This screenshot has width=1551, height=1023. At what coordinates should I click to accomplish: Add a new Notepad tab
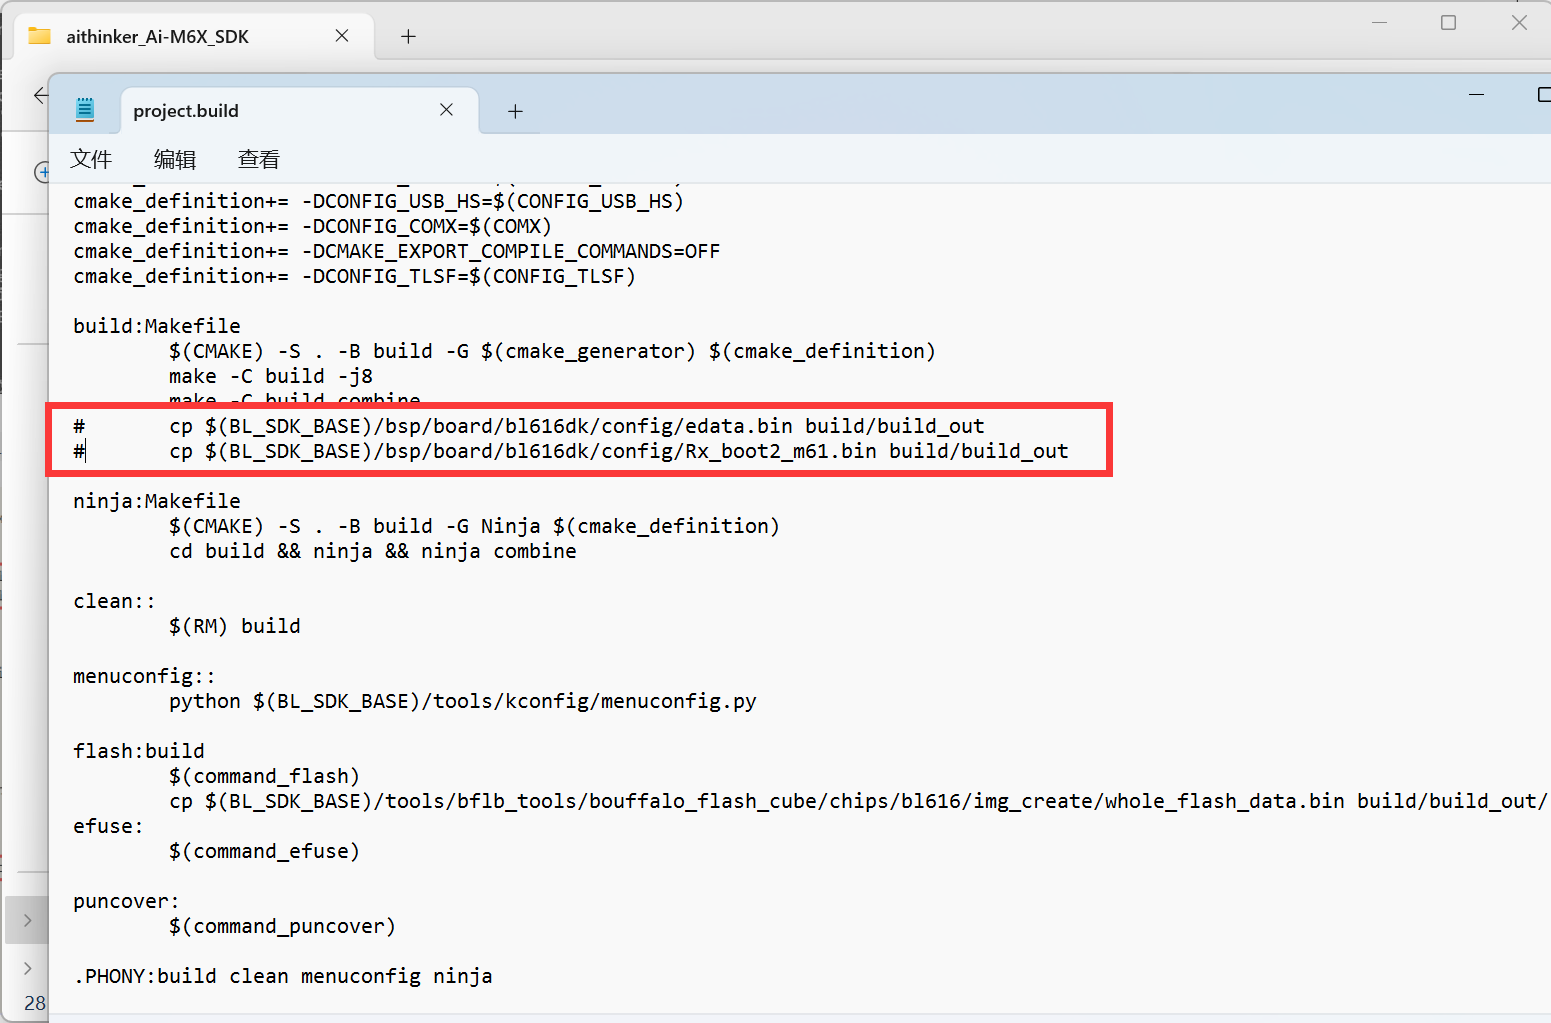pyautogui.click(x=515, y=111)
